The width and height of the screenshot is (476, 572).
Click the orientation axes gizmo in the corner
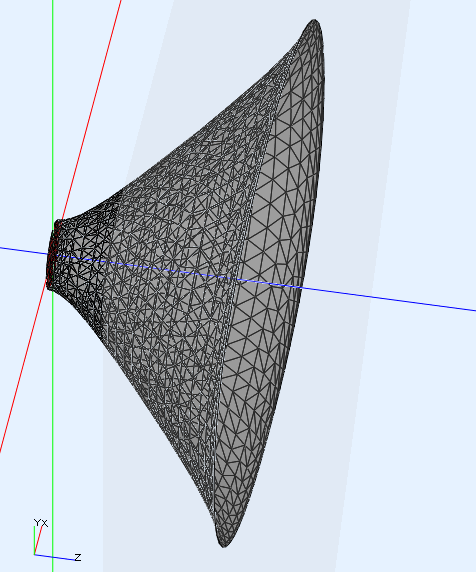(x=57, y=540)
